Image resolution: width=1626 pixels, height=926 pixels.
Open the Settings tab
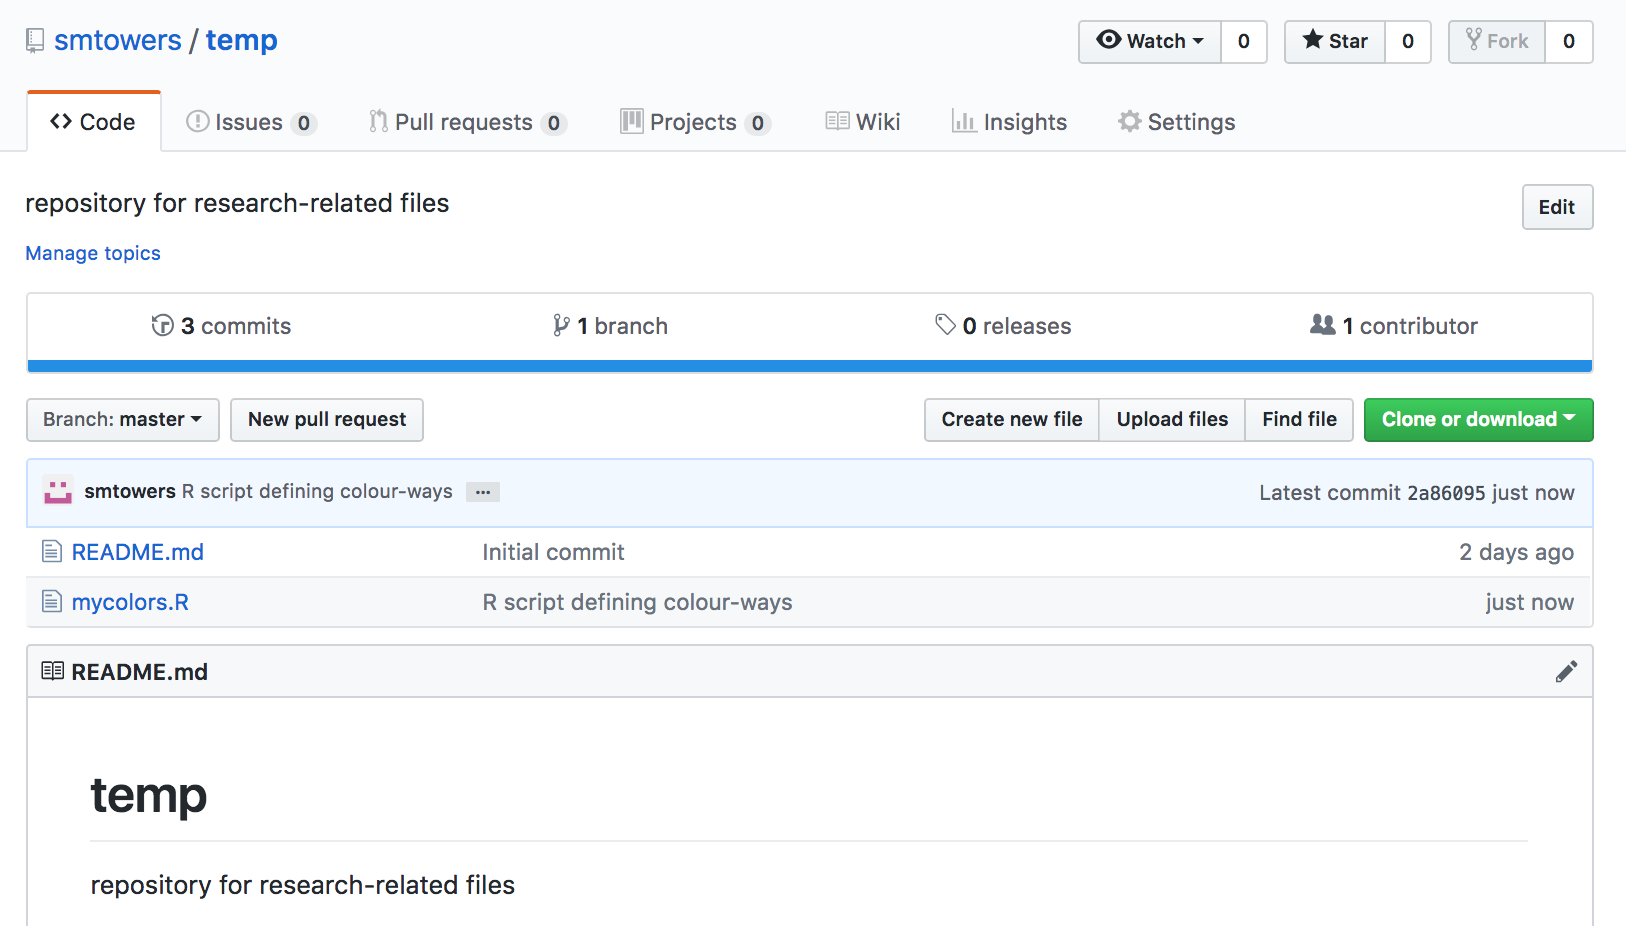(x=1177, y=122)
